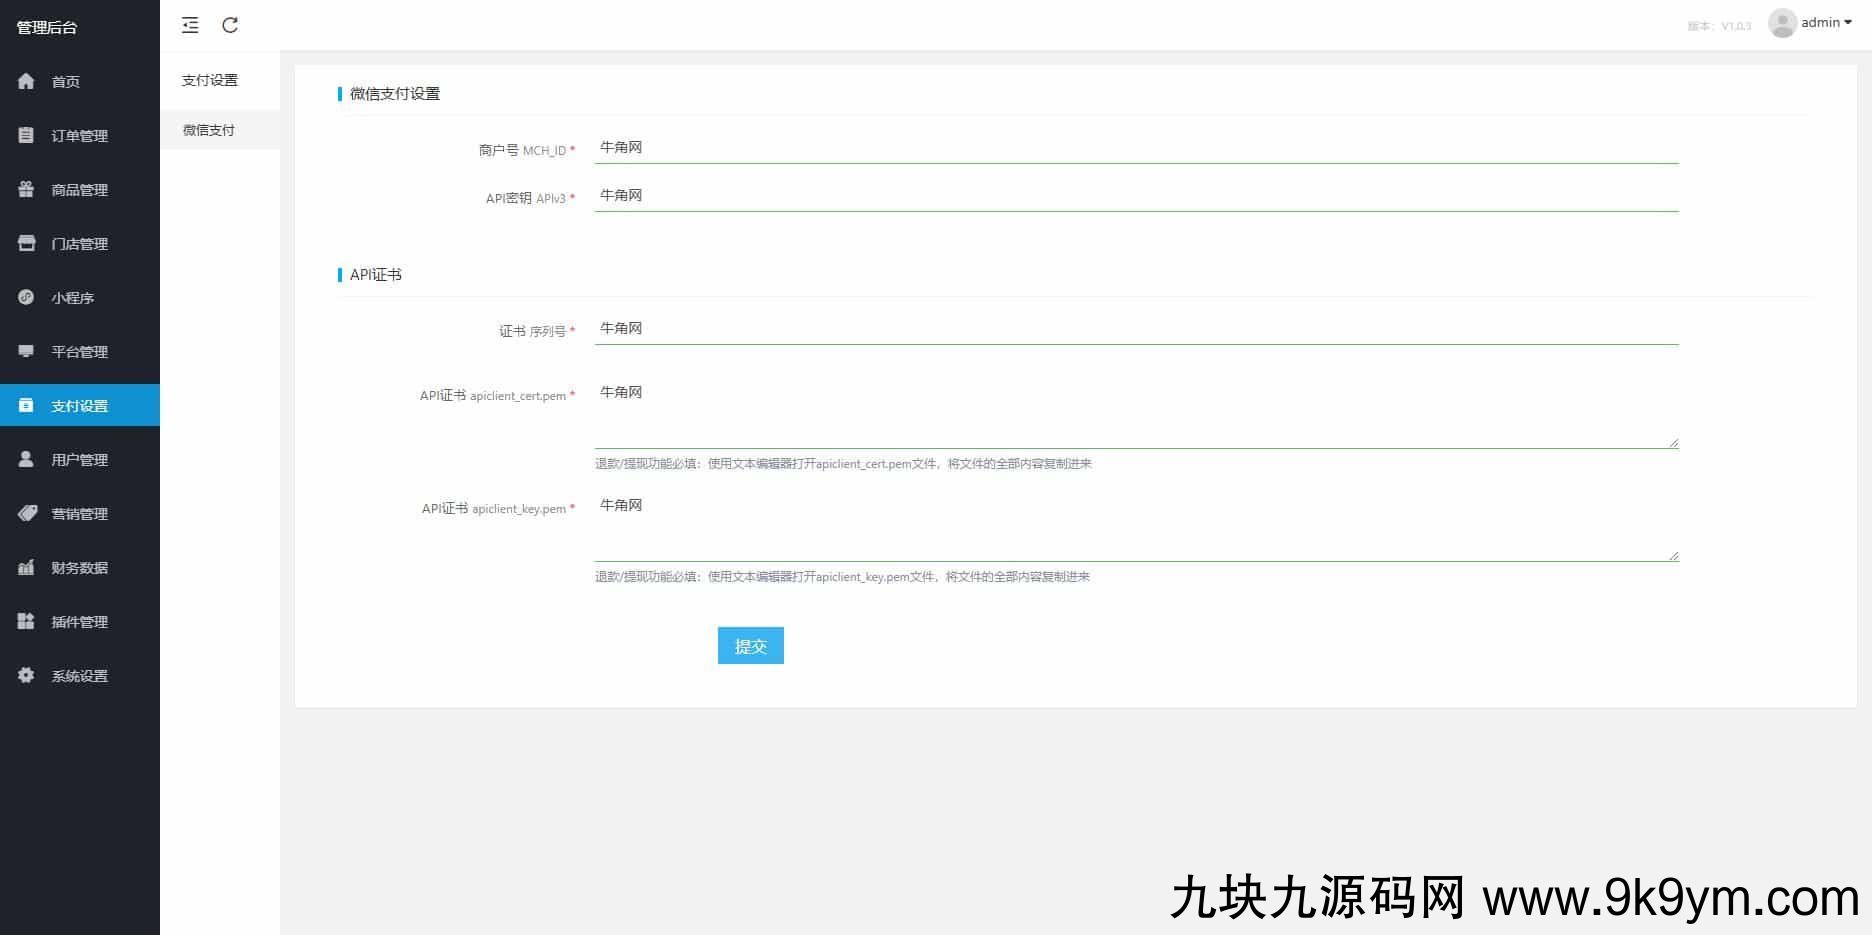Open 插件管理 in the sidebar
The width and height of the screenshot is (1872, 935).
79,622
